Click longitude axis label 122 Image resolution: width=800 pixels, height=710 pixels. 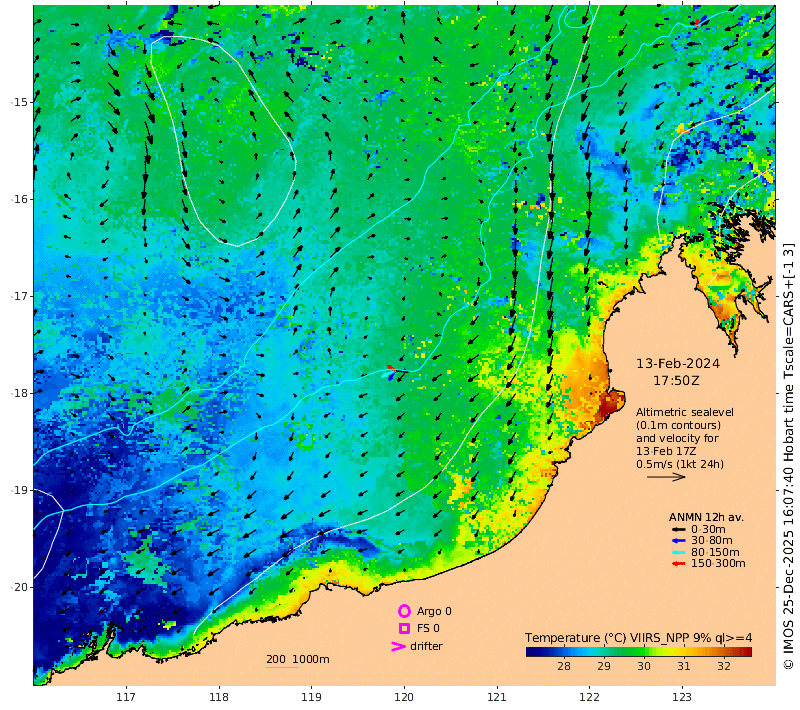(589, 697)
